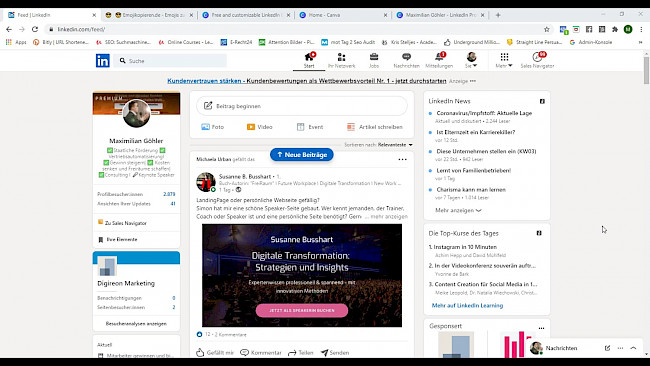Expand the Mehr apps grid menu
Screen dimensions: 650x366
[504, 61]
